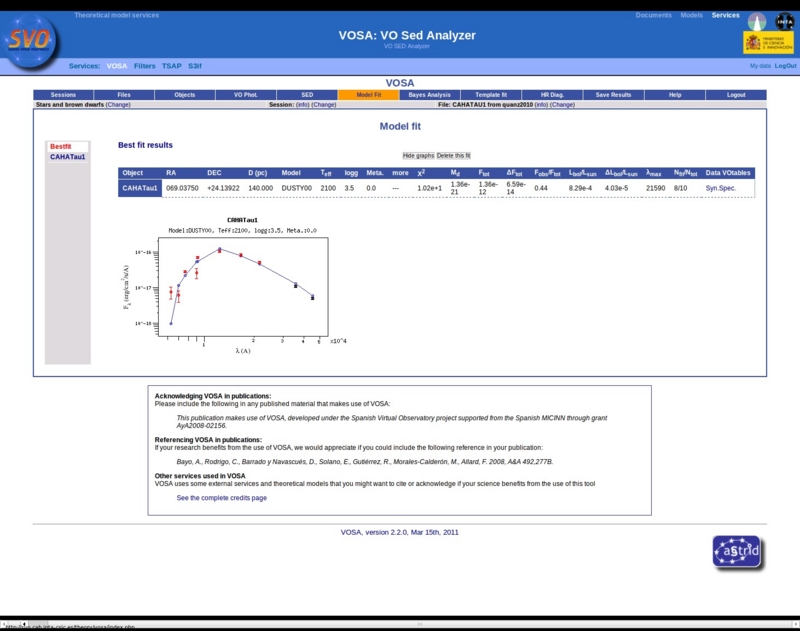
Task: Change the Stars and brown dwarfs category
Action: pos(118,105)
